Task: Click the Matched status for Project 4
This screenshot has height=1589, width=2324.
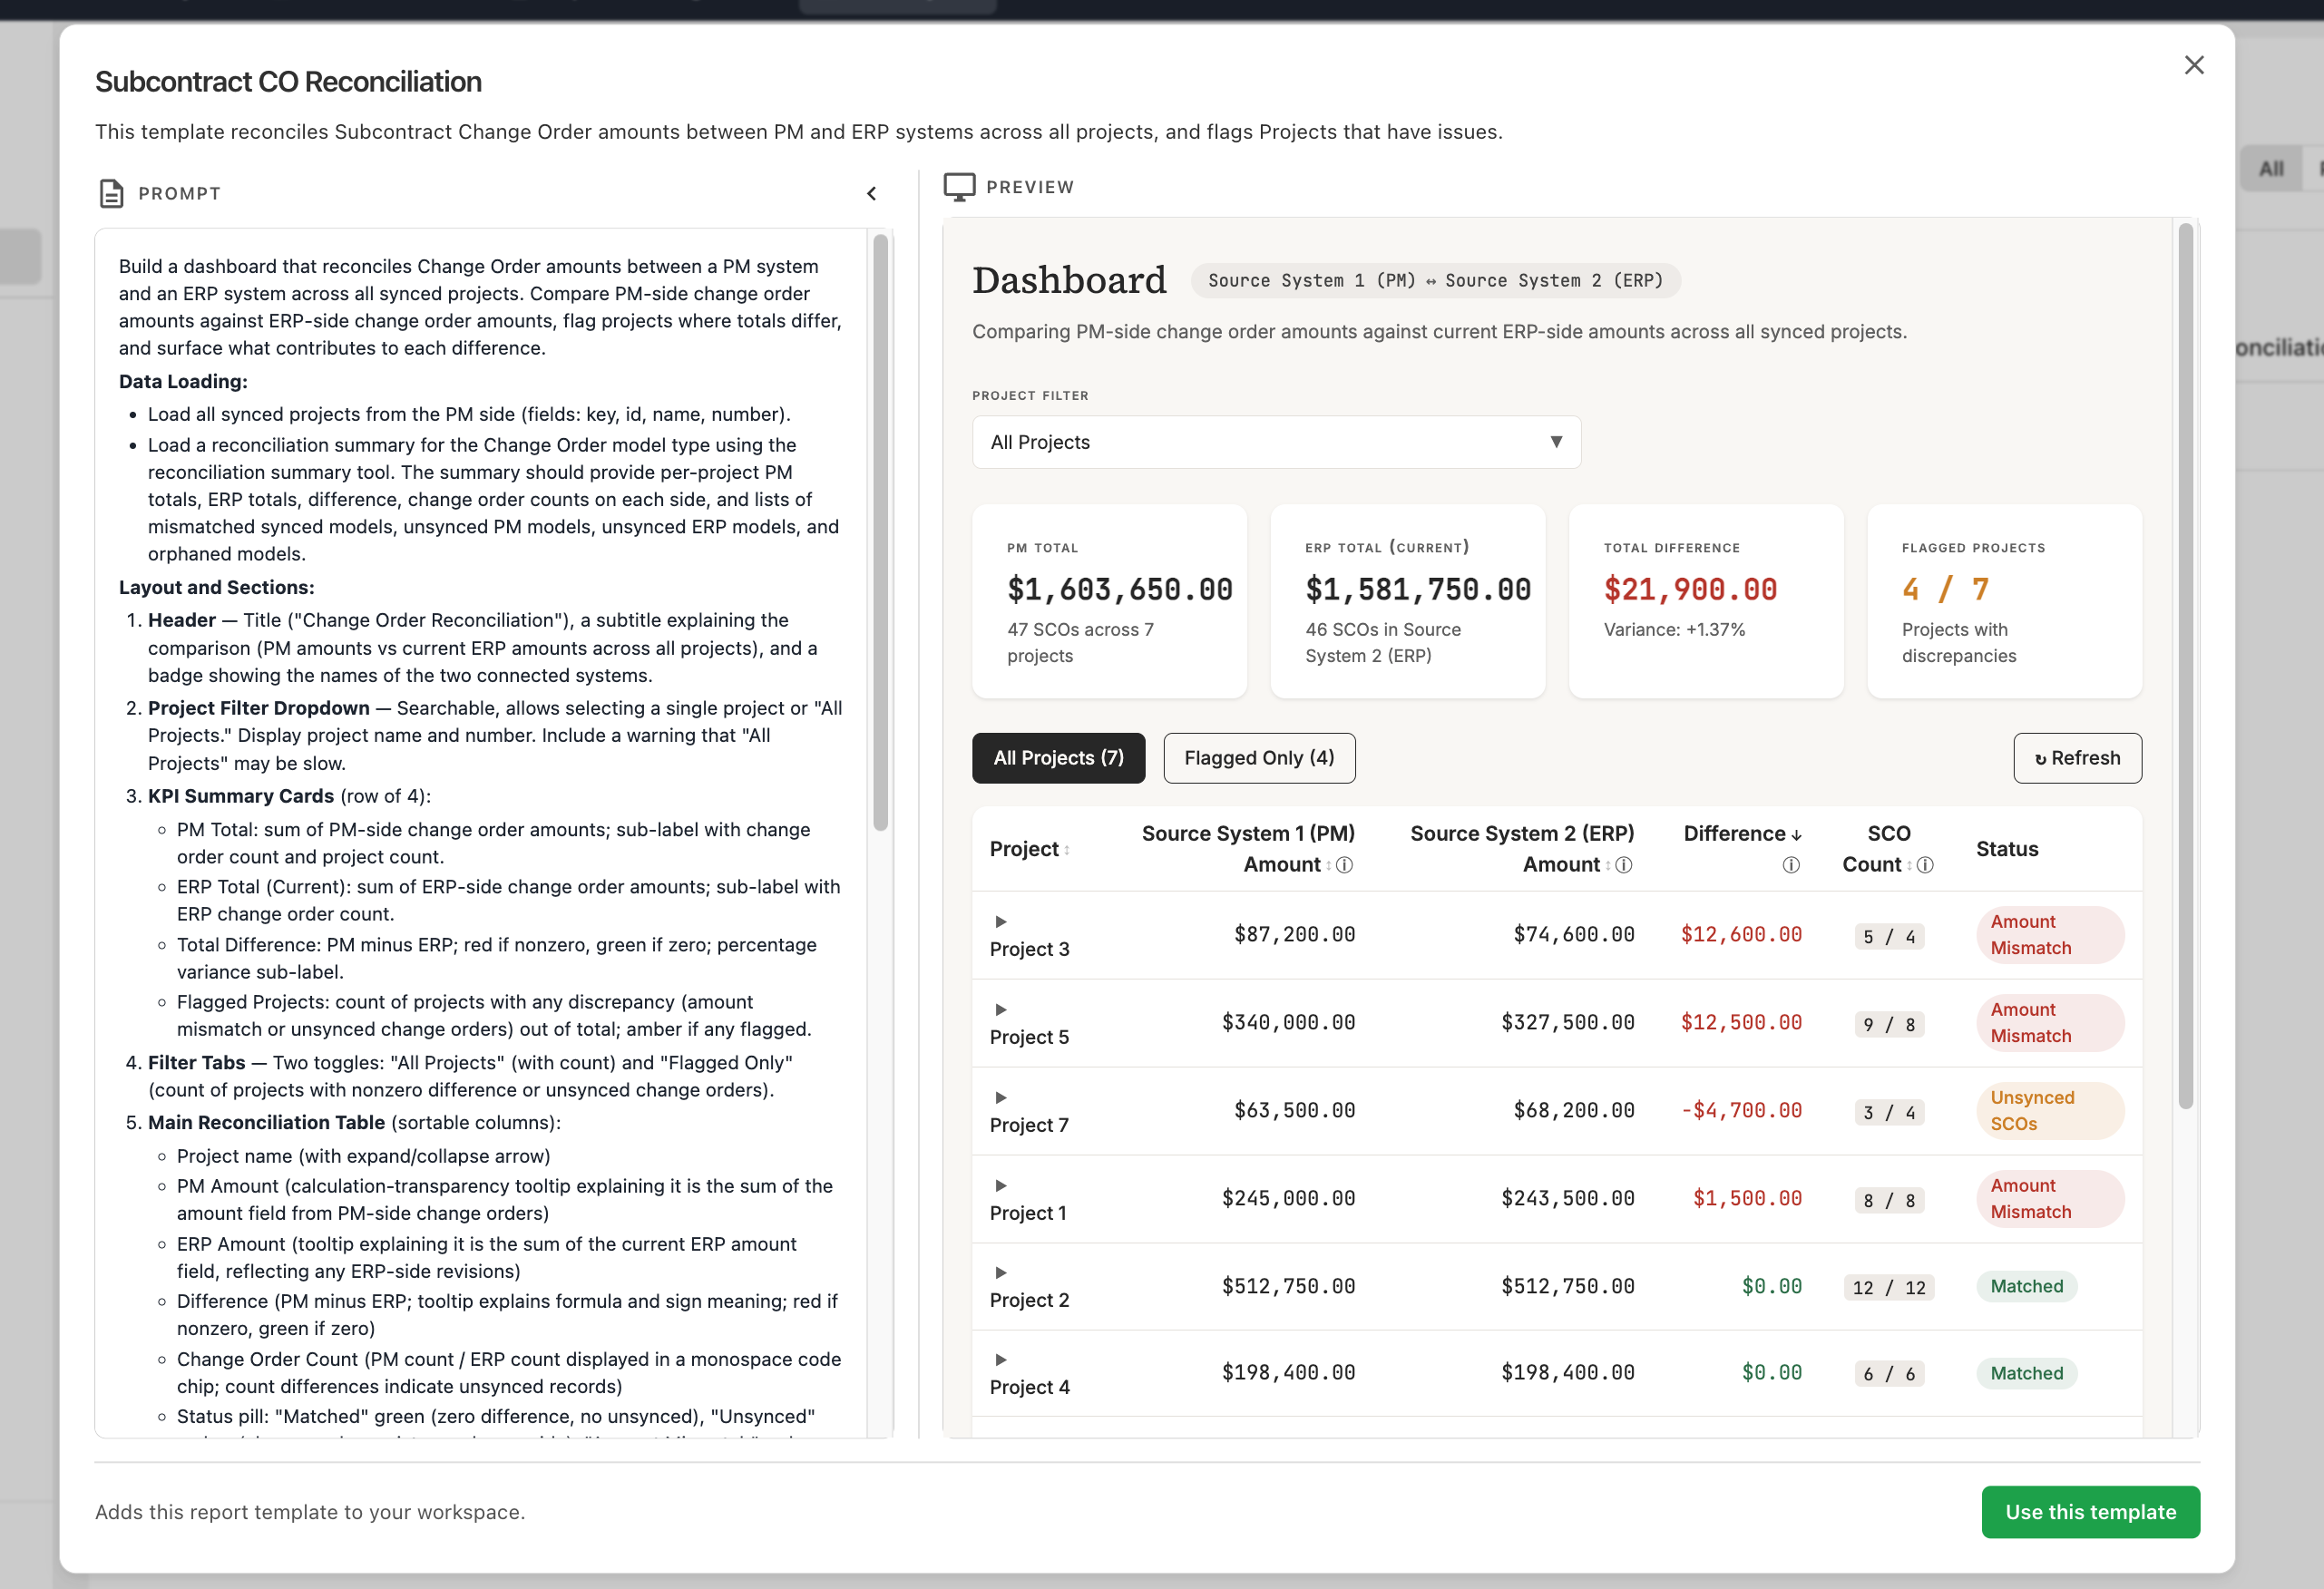Action: pos(2026,1373)
